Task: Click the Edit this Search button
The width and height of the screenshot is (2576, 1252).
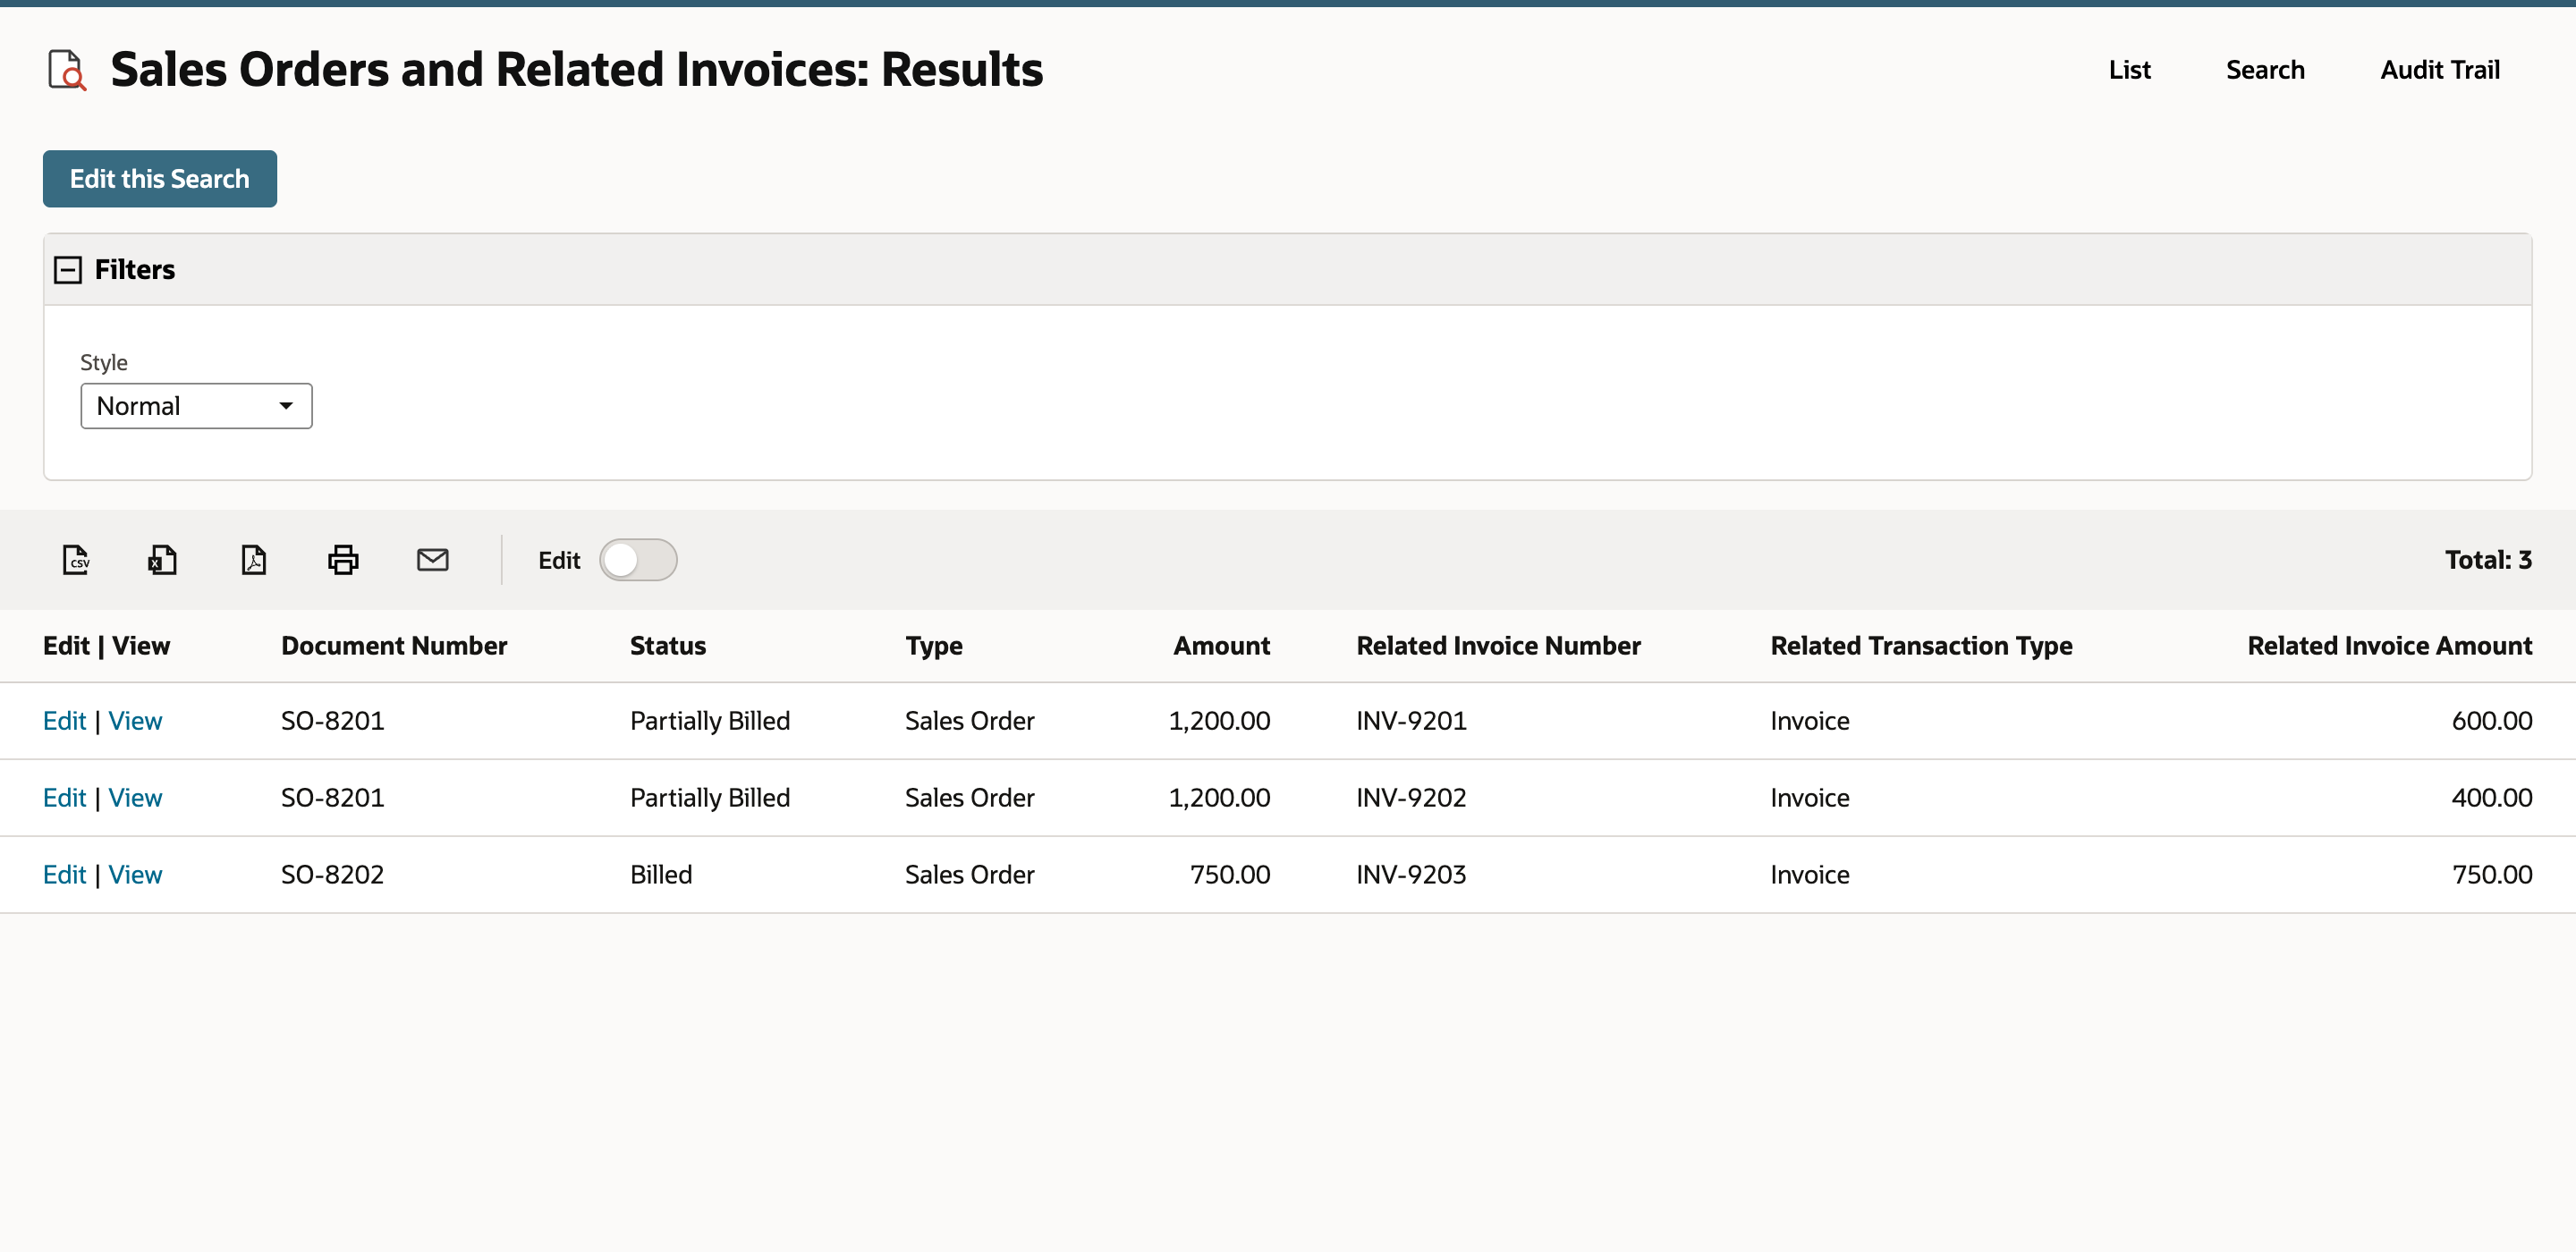Action: [160, 179]
